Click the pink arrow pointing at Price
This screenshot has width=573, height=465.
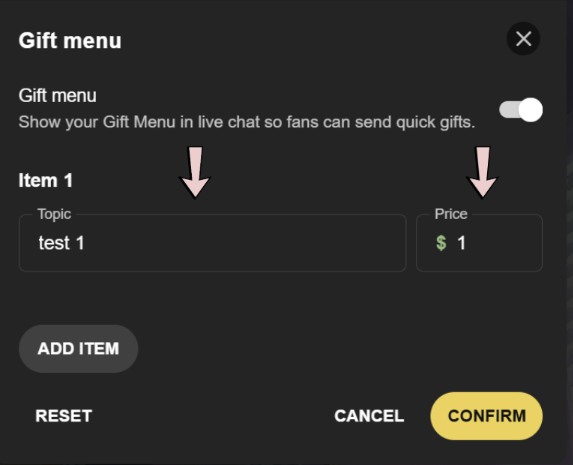482,172
